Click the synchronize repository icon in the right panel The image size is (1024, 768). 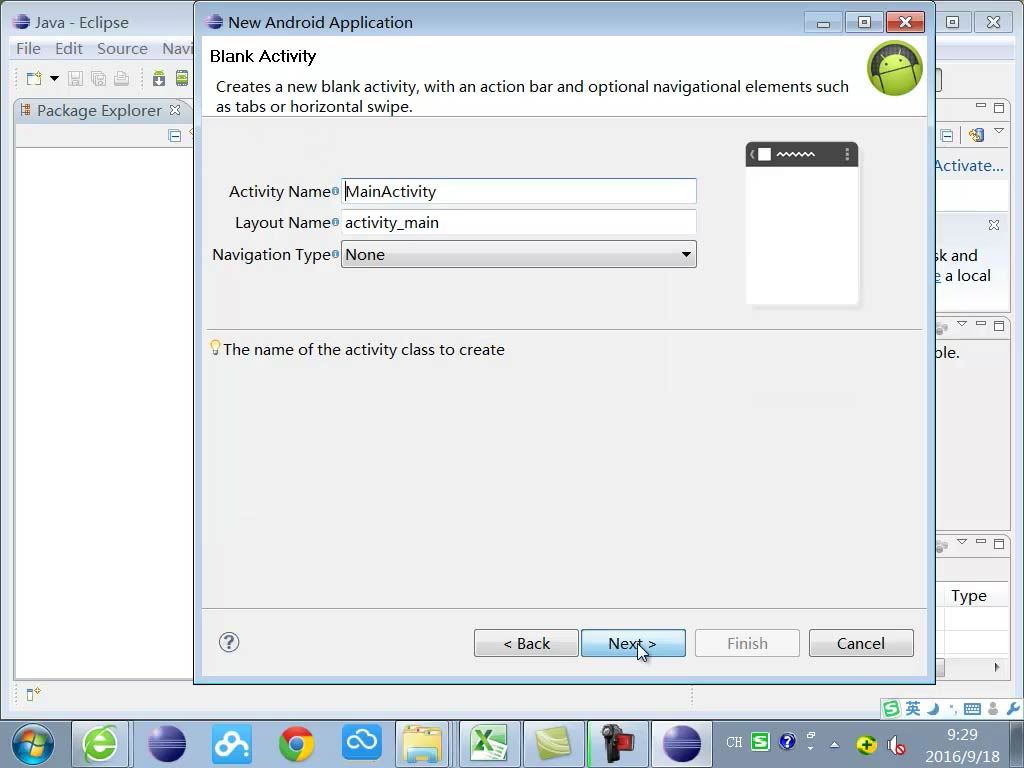(x=976, y=135)
